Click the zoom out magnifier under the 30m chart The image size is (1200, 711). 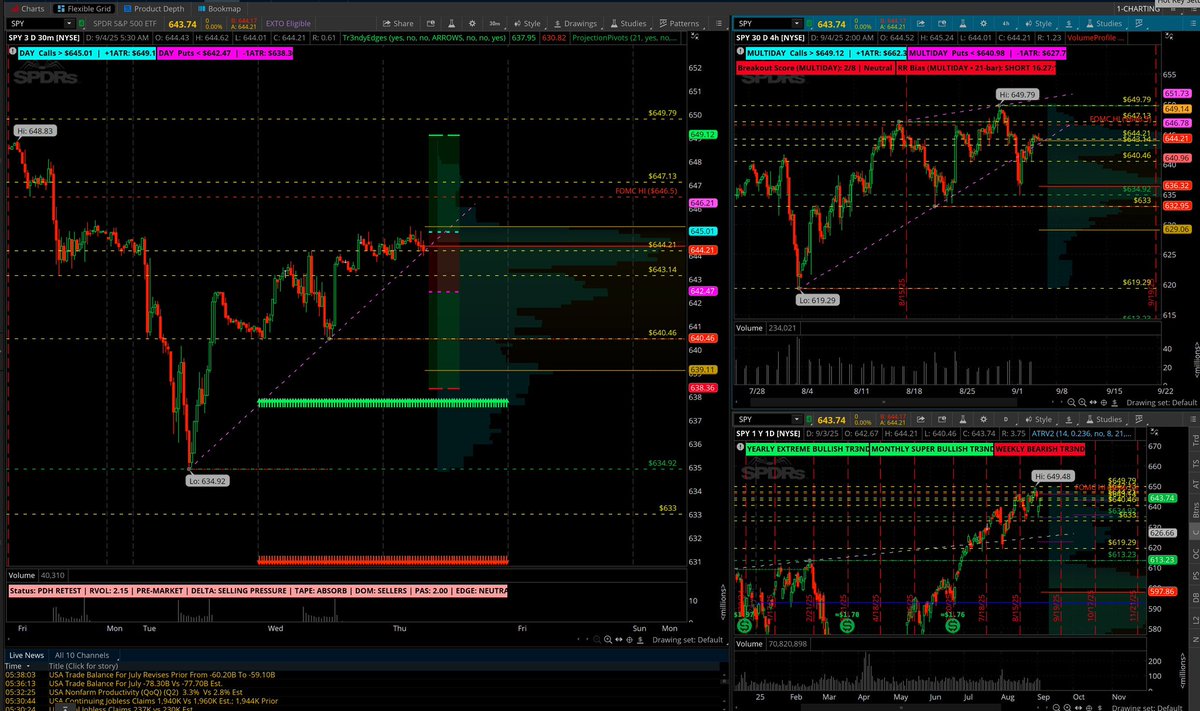pyautogui.click(x=597, y=639)
